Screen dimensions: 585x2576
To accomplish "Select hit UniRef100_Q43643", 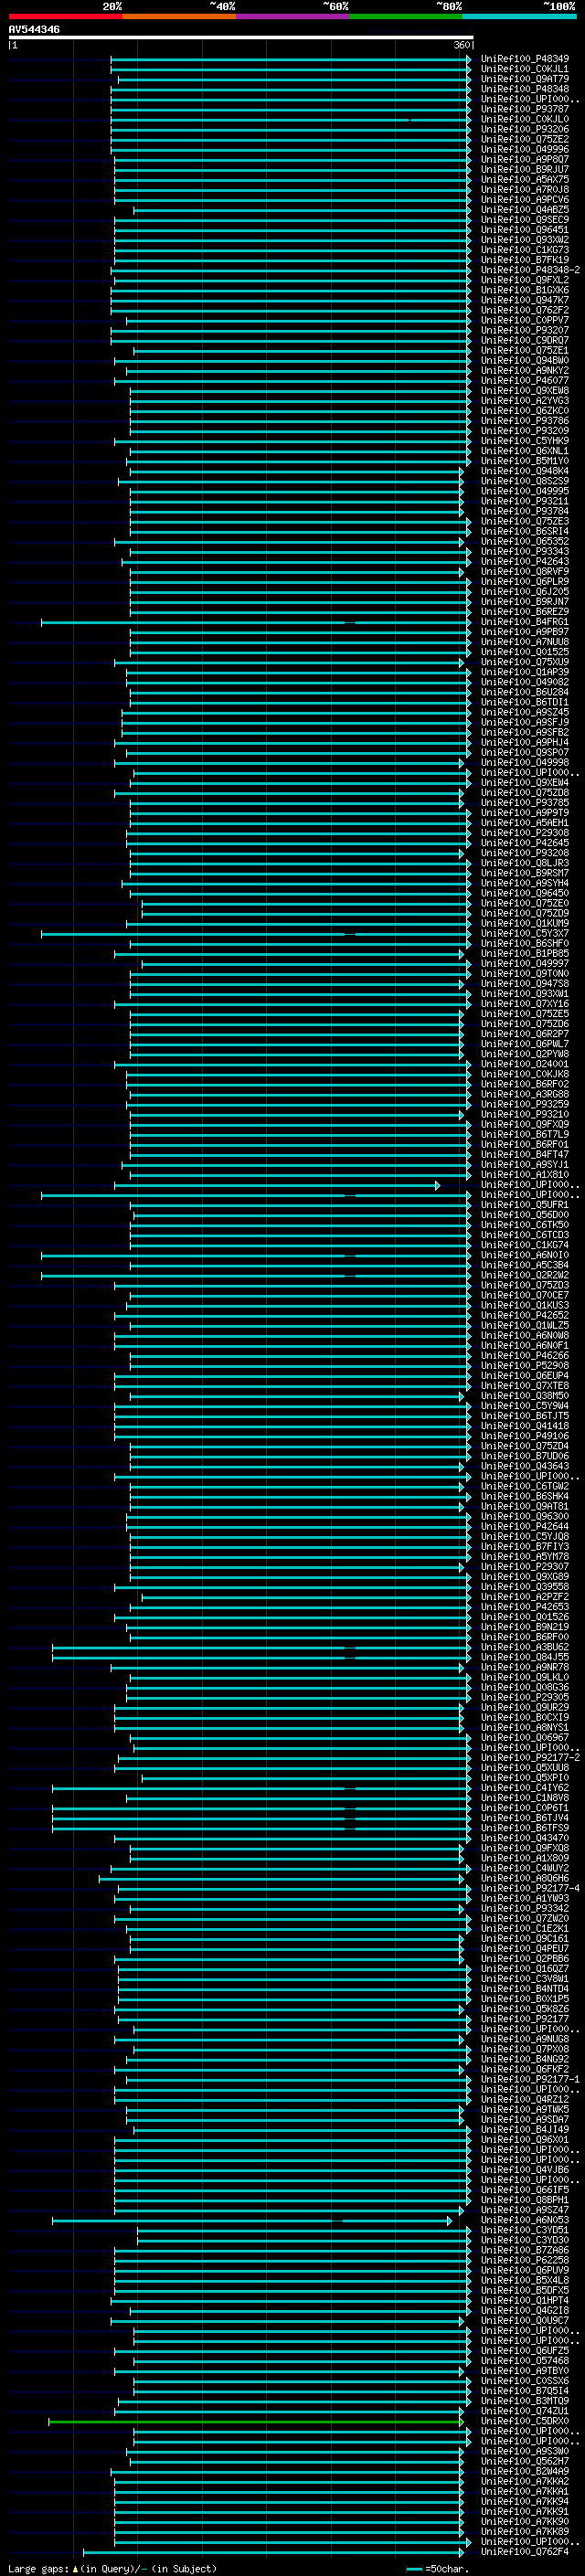I will pos(525,1466).
